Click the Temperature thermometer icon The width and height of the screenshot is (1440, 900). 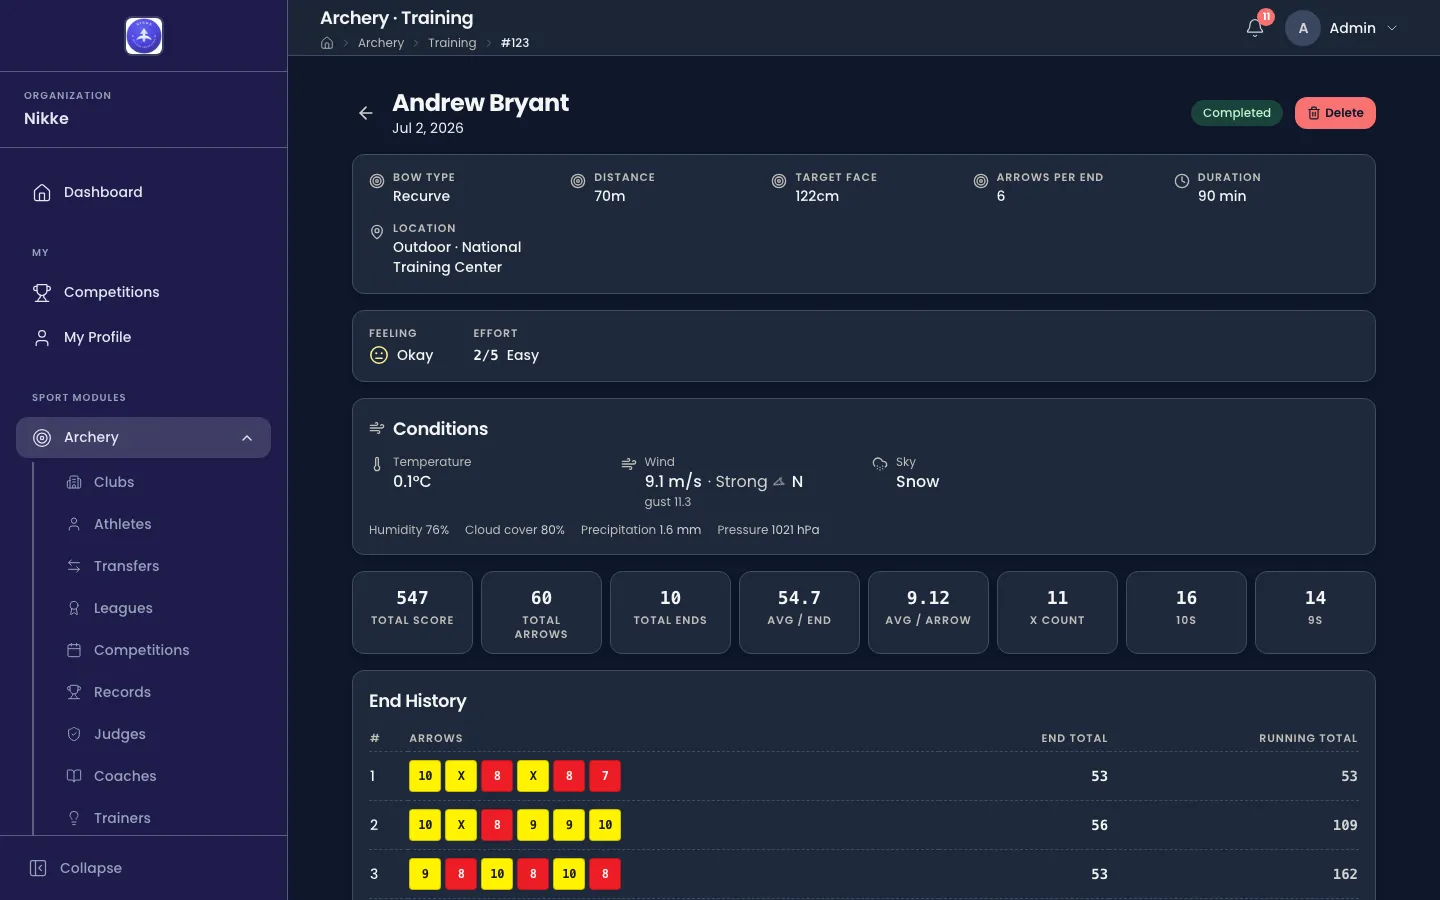(377, 464)
